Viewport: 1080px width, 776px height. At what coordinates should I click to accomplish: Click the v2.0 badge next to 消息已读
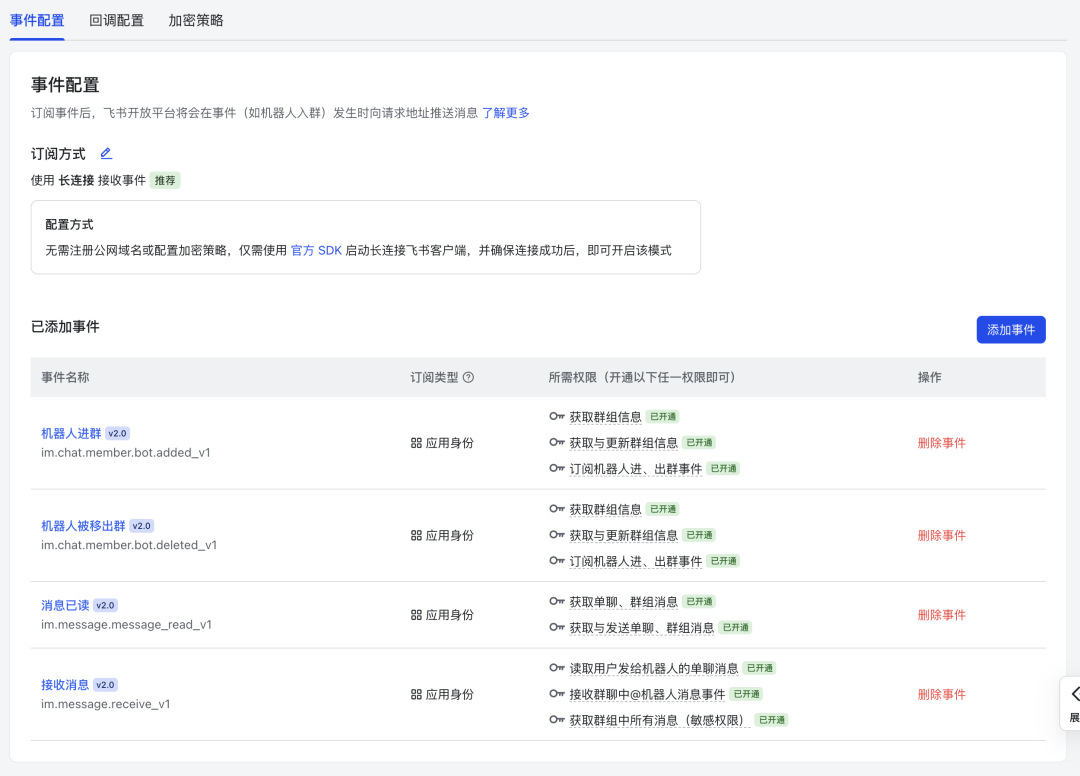click(x=107, y=603)
